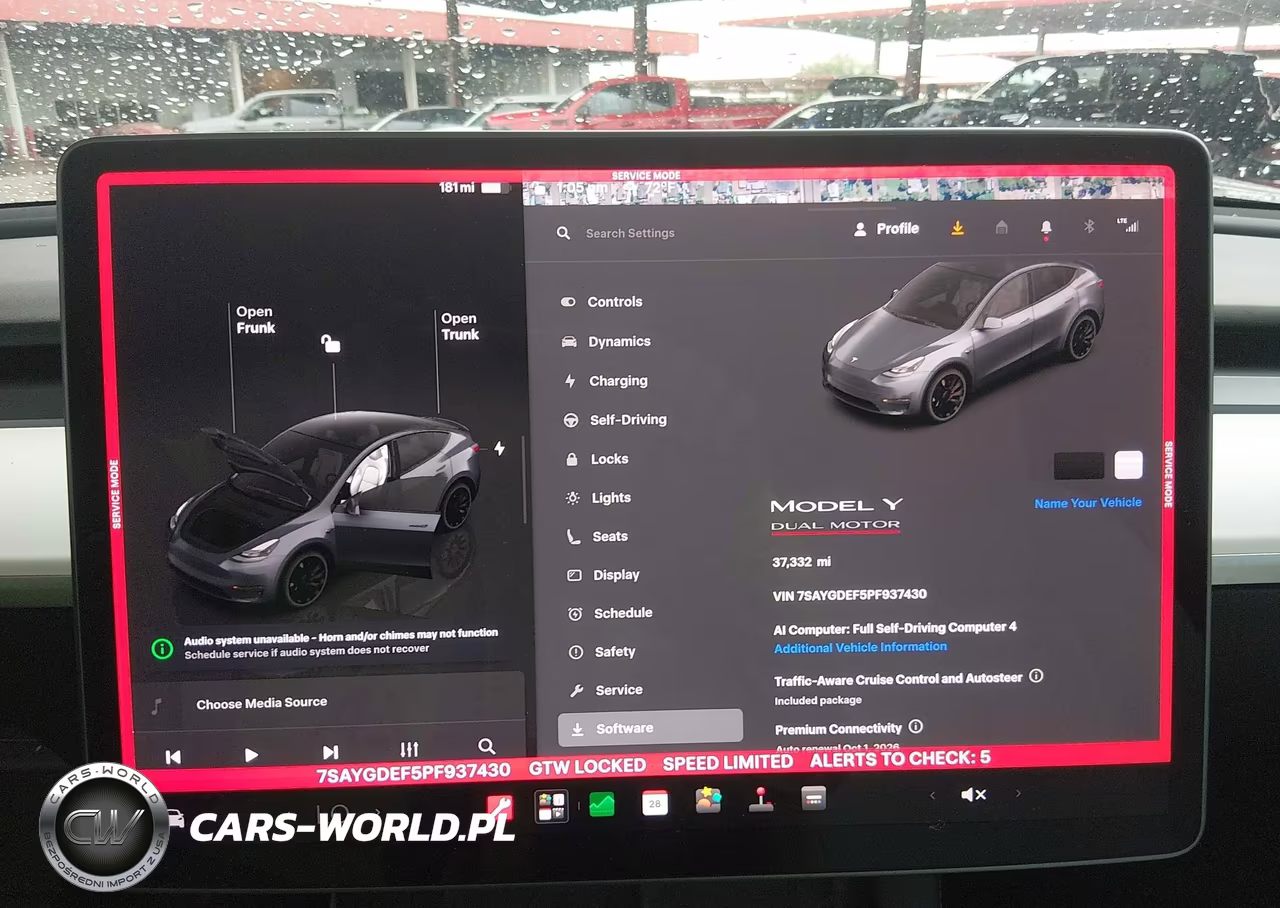Open the arcade joystick app

pos(761,799)
